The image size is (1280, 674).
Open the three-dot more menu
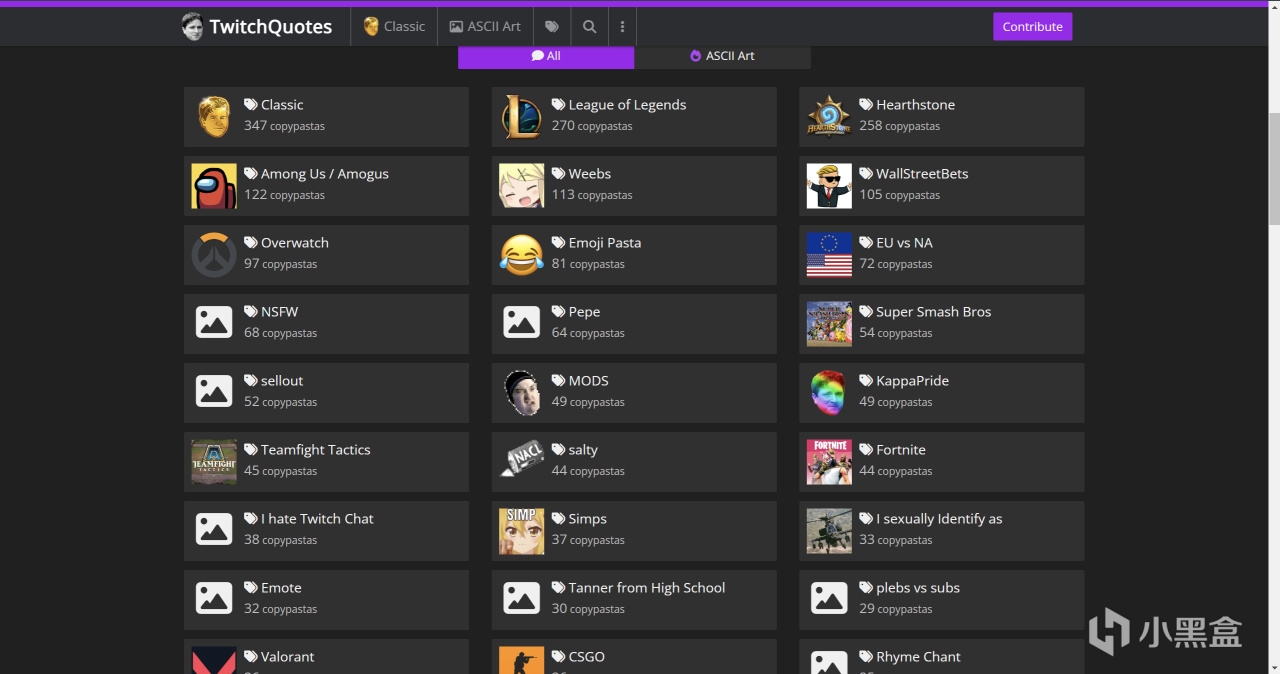[622, 27]
